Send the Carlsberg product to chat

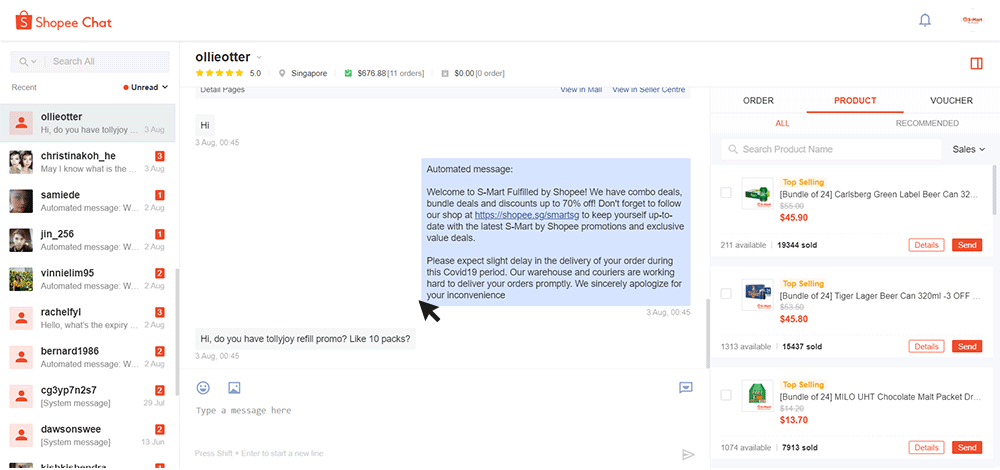coord(967,245)
